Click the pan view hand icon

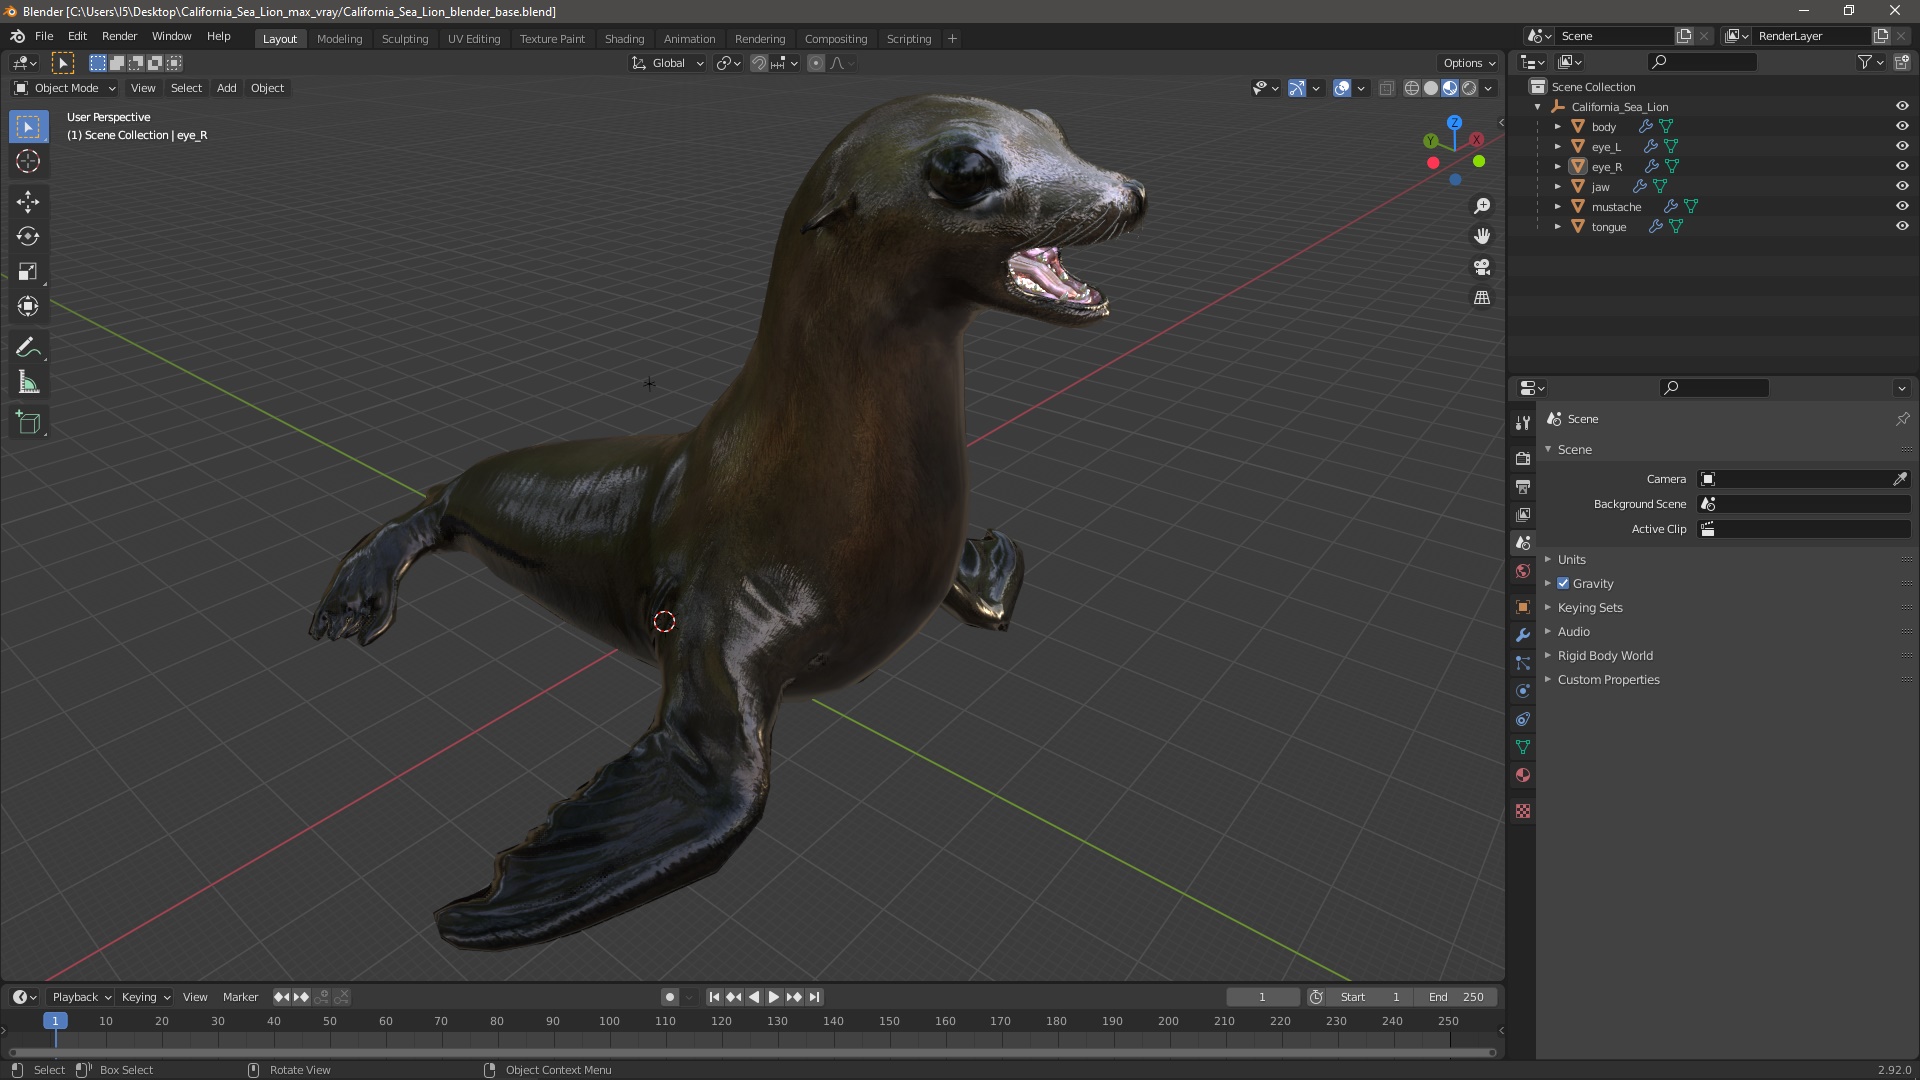coord(1482,236)
